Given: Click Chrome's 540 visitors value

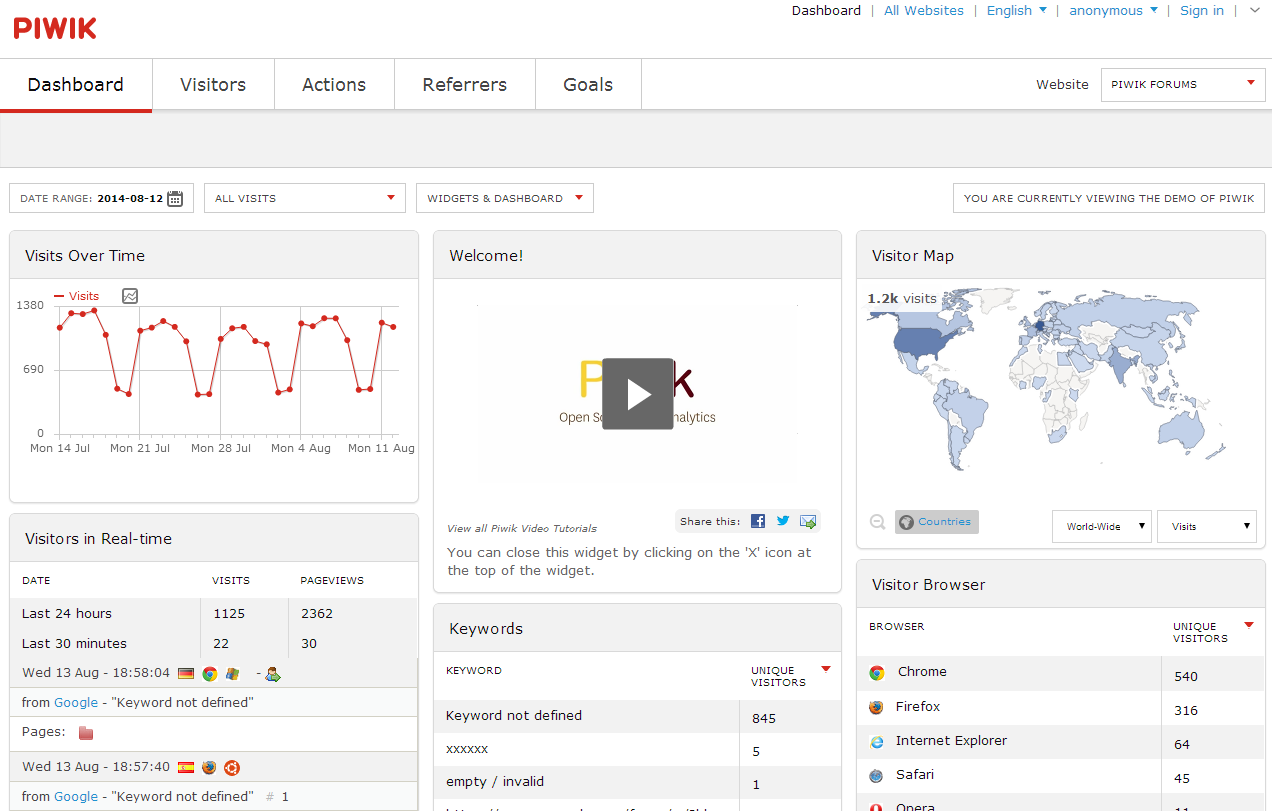Looking at the screenshot, I should [x=1186, y=676].
